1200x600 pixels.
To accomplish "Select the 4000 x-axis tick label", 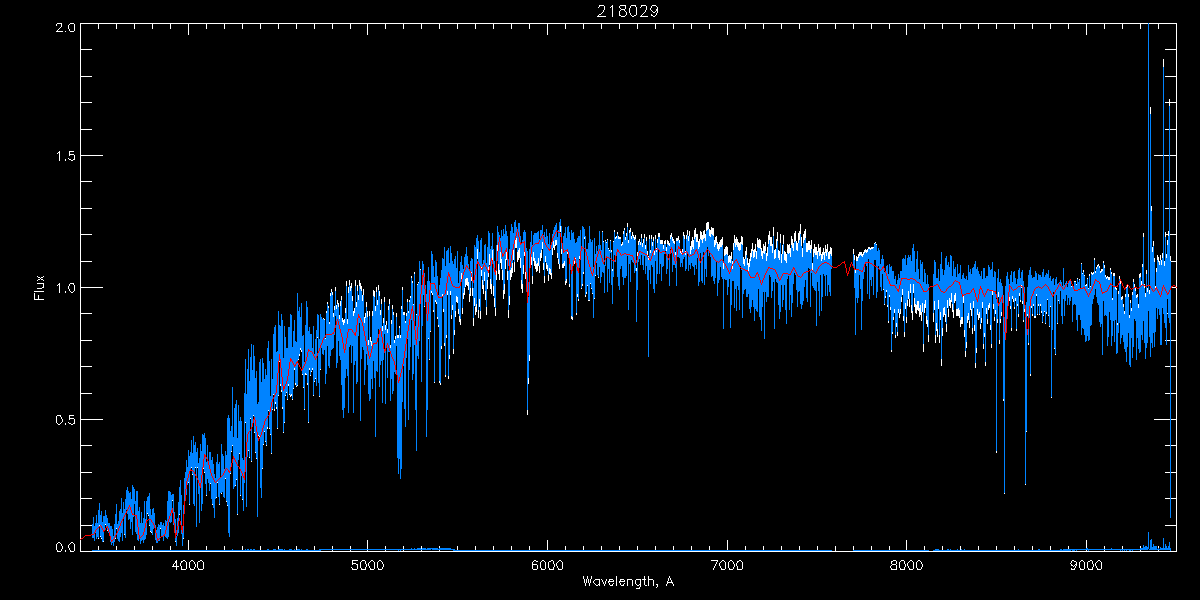I will [x=188, y=564].
